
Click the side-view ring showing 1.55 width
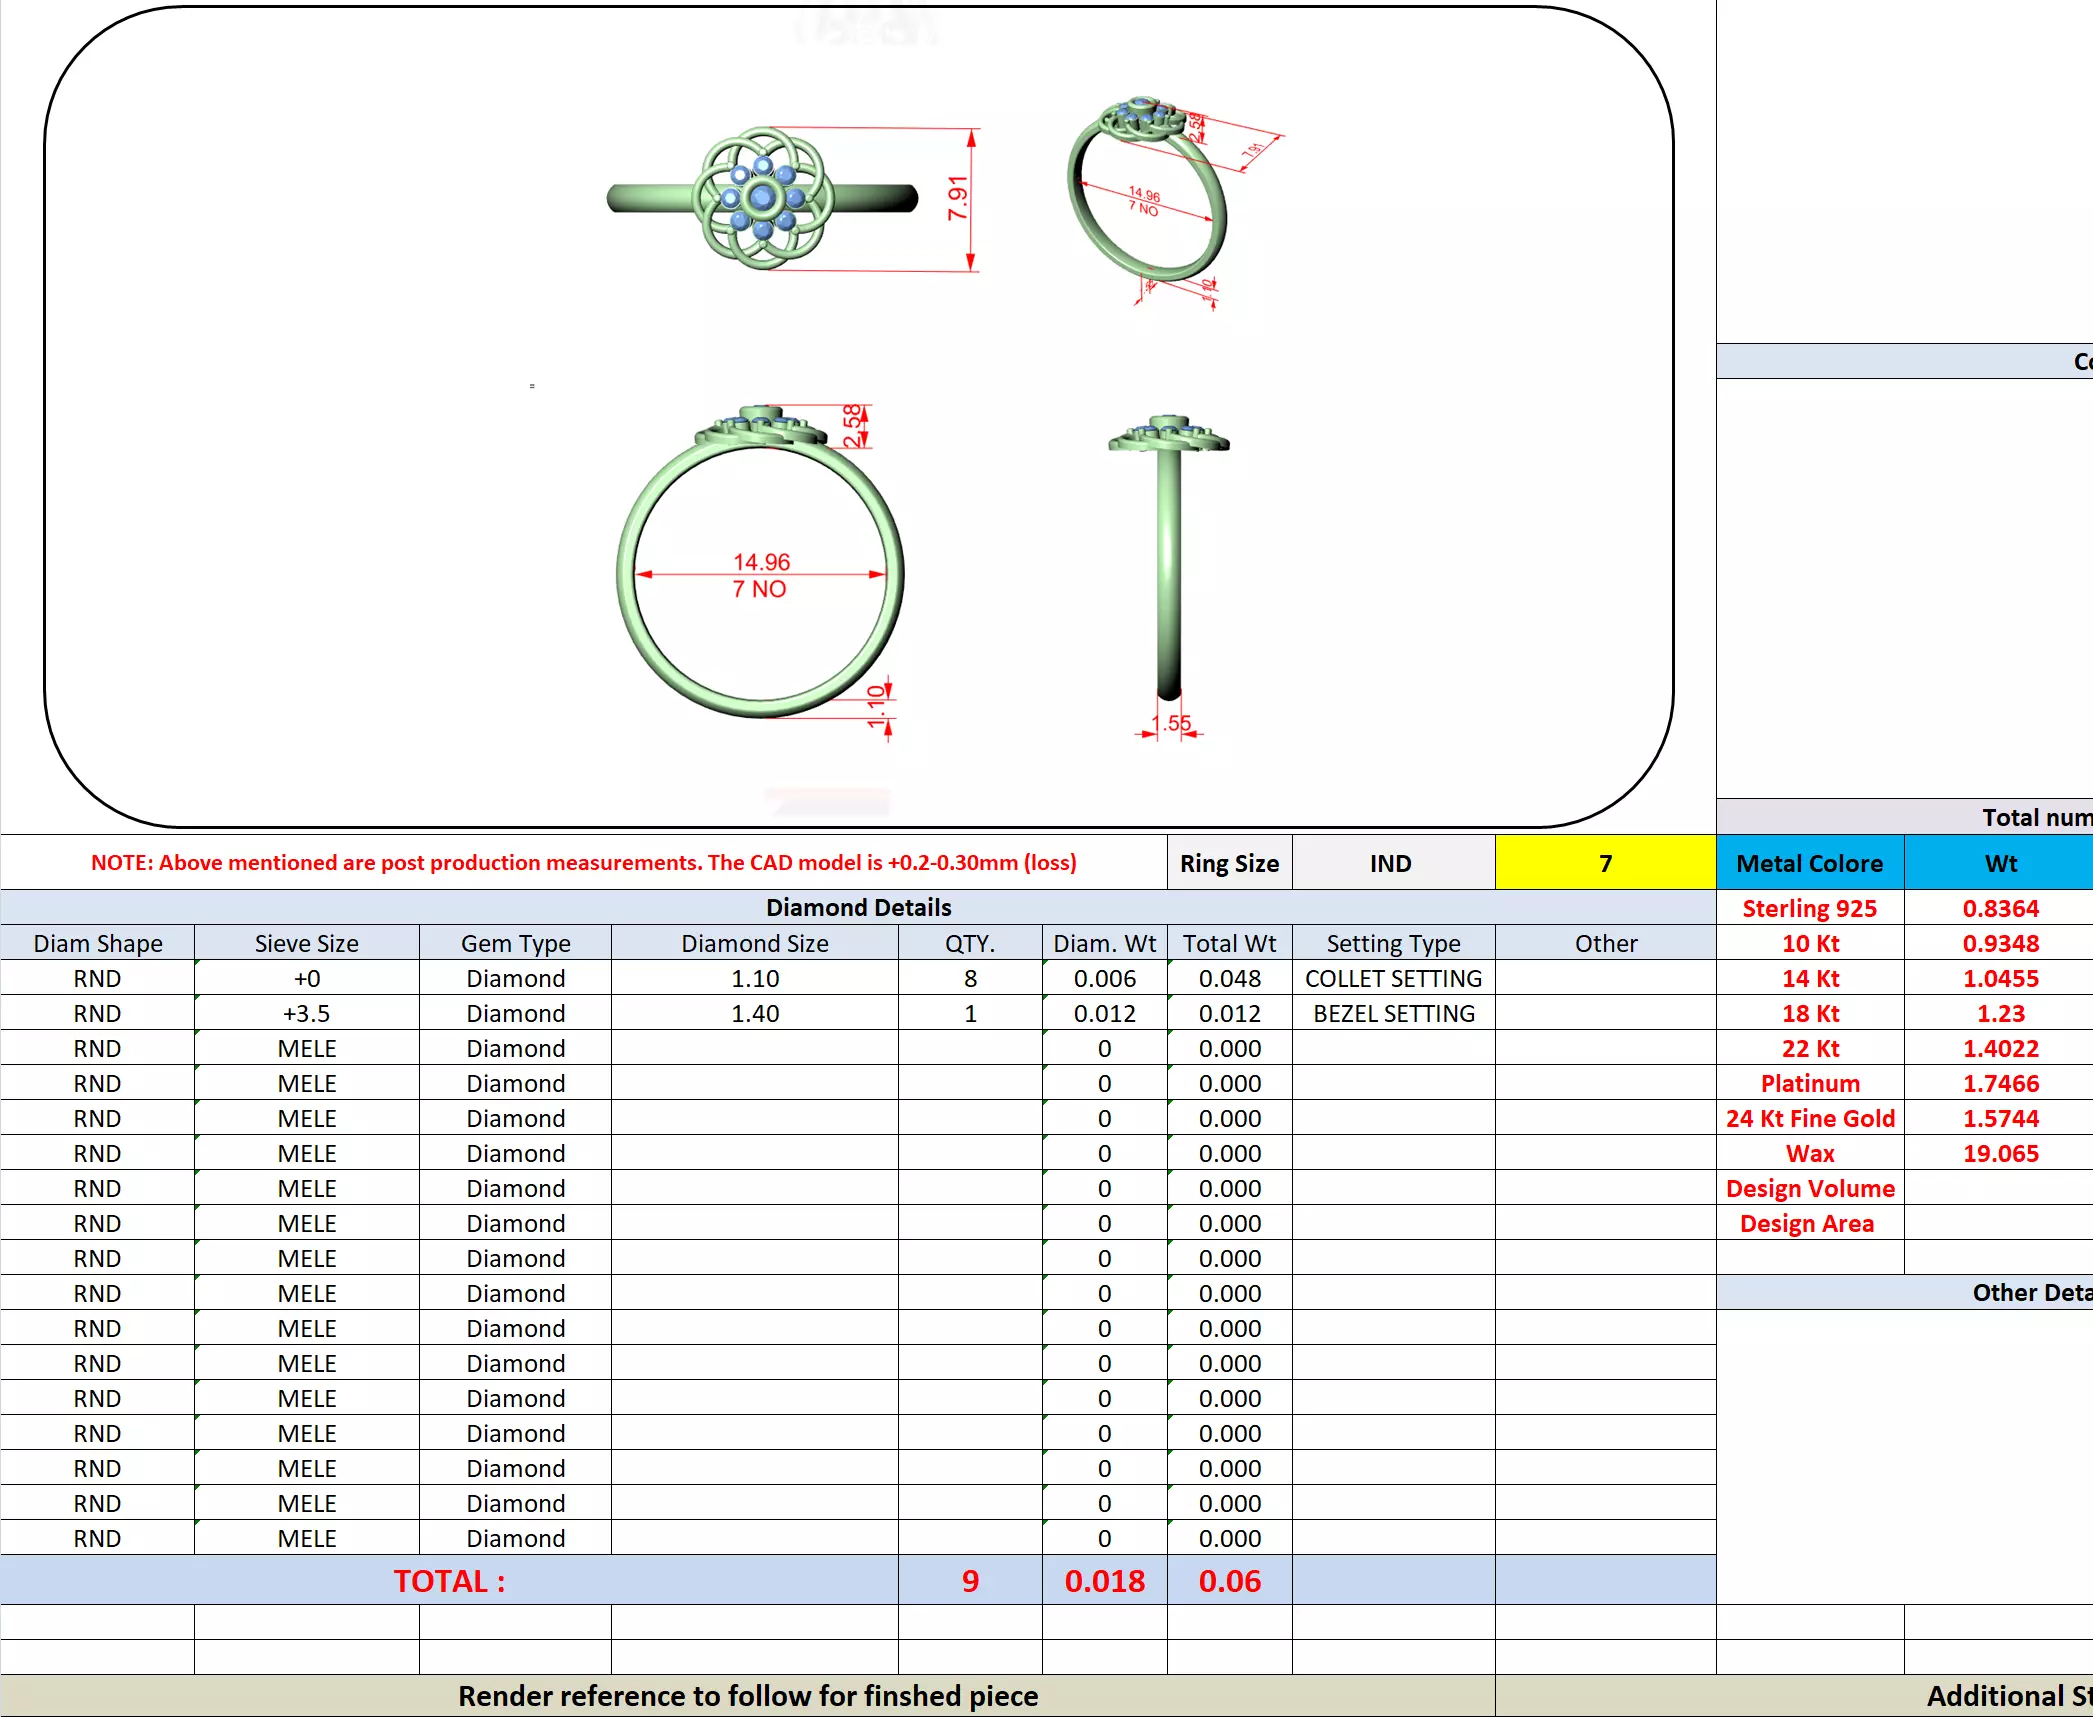point(1168,560)
